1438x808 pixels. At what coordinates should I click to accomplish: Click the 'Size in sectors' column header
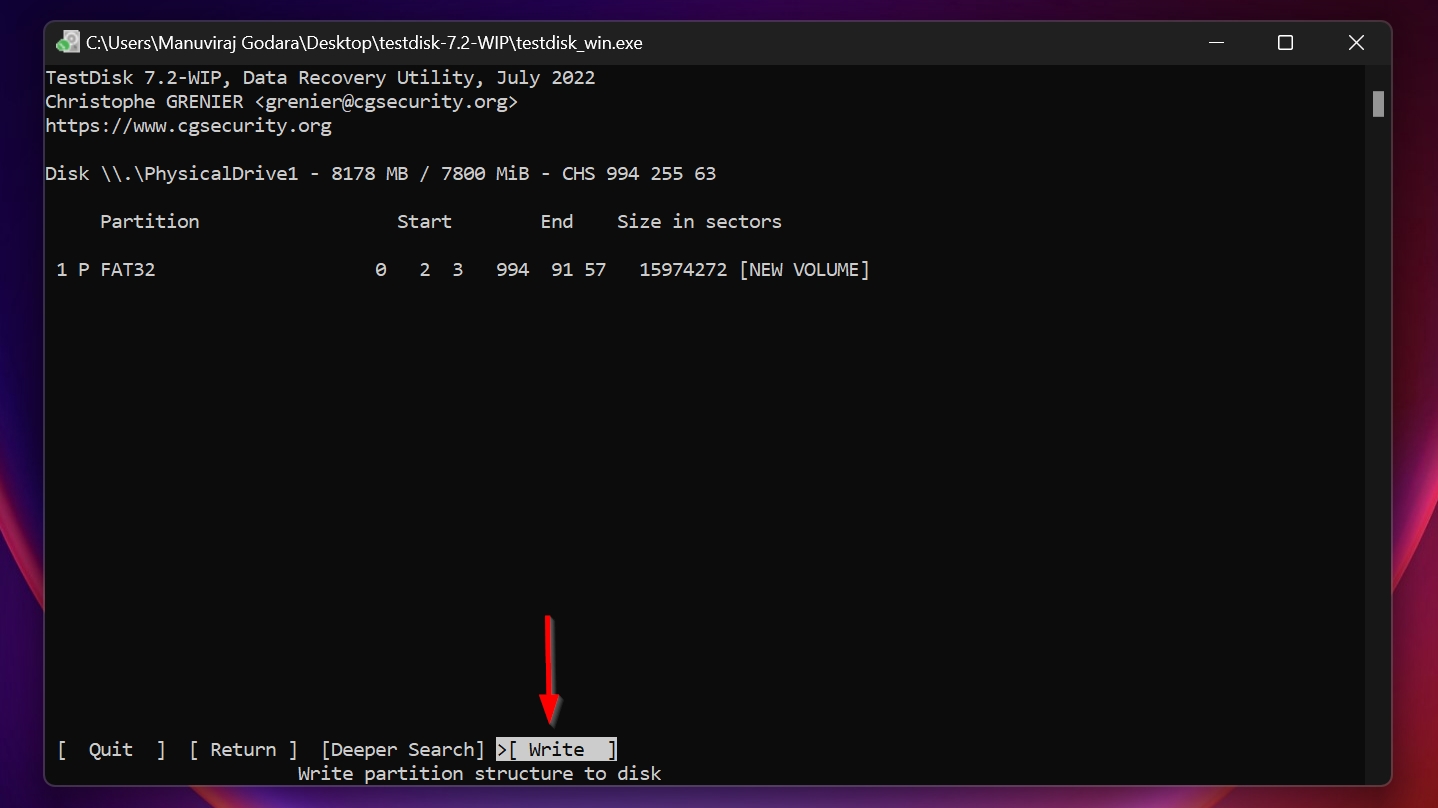click(699, 222)
